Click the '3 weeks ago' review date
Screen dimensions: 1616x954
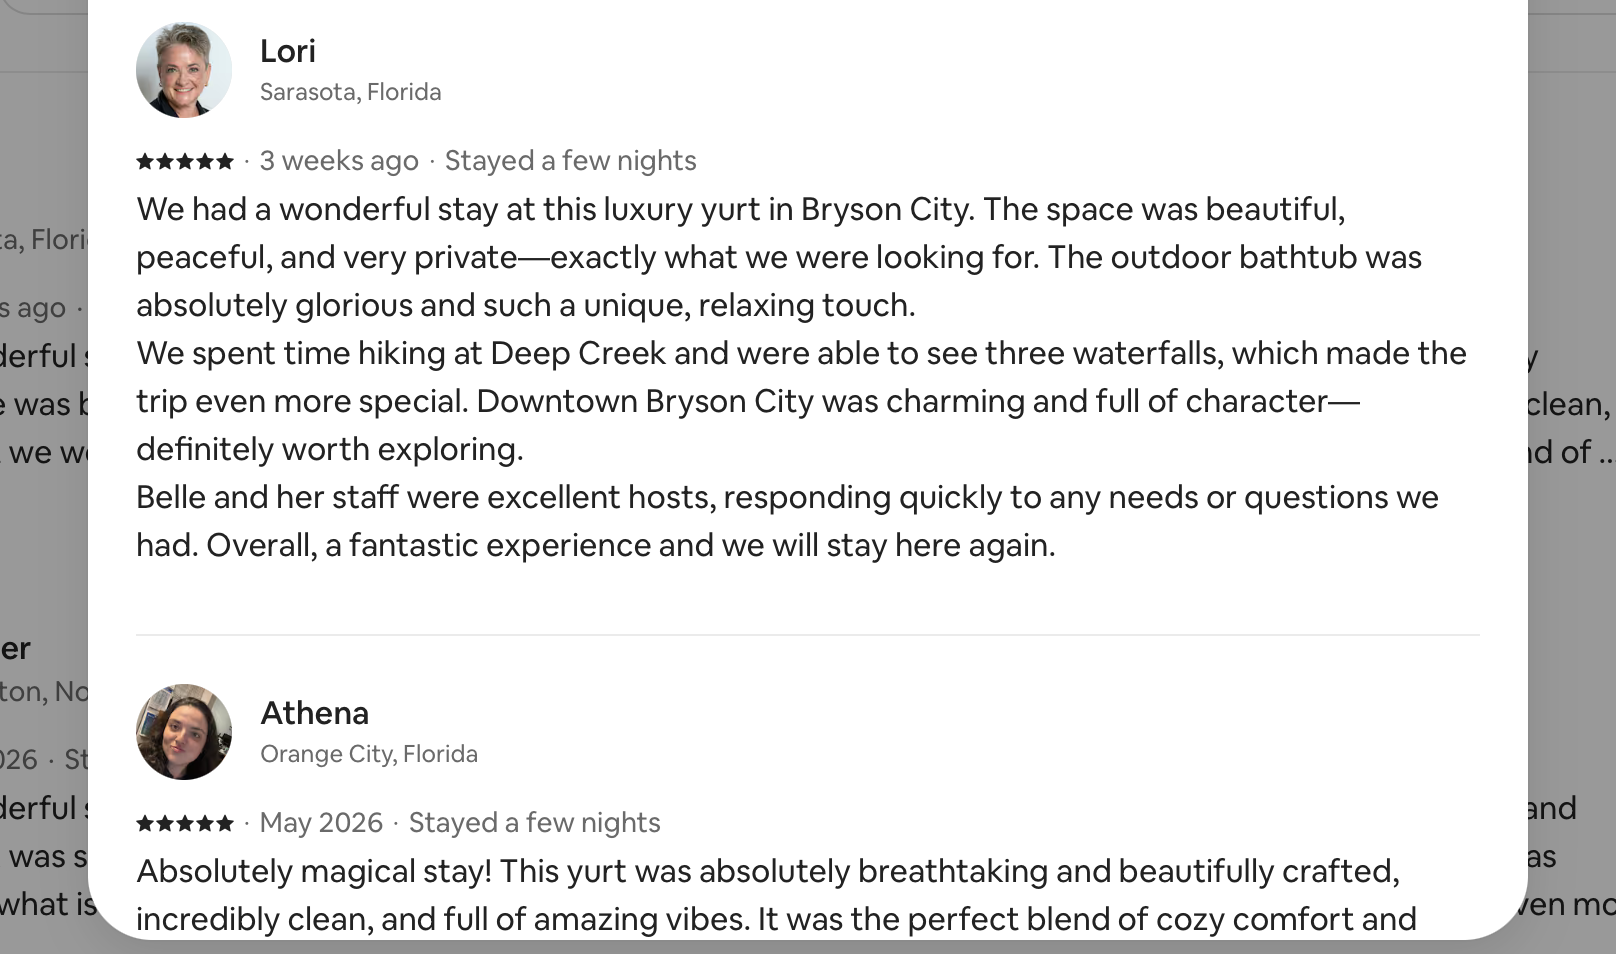click(x=339, y=161)
